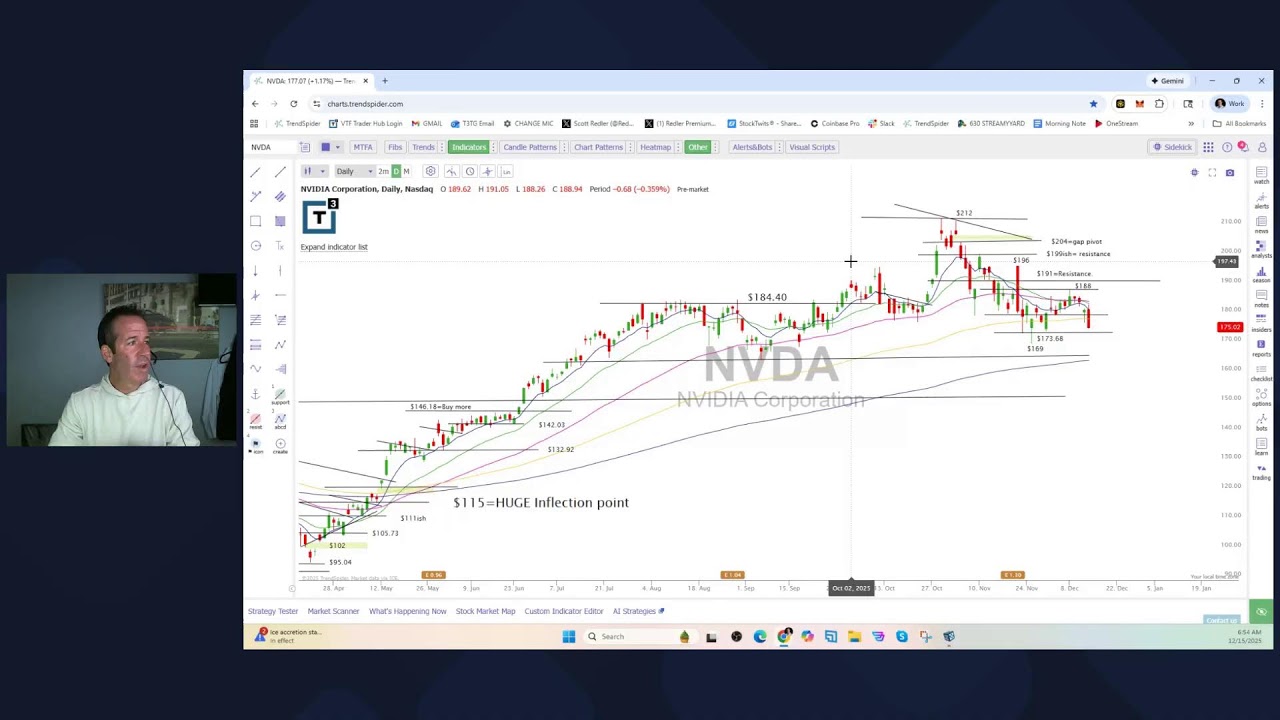Click the reset drawings tool
1280x720 pixels.
(x=255, y=421)
